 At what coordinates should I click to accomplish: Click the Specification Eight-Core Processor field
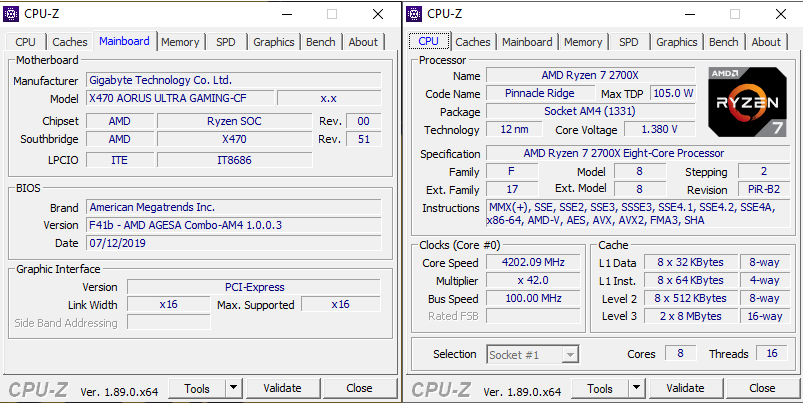(x=638, y=153)
